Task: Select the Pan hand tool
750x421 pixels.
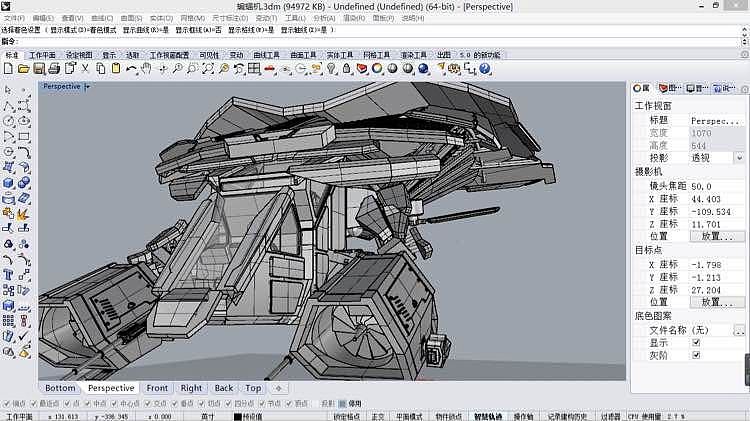Action: tap(146, 68)
